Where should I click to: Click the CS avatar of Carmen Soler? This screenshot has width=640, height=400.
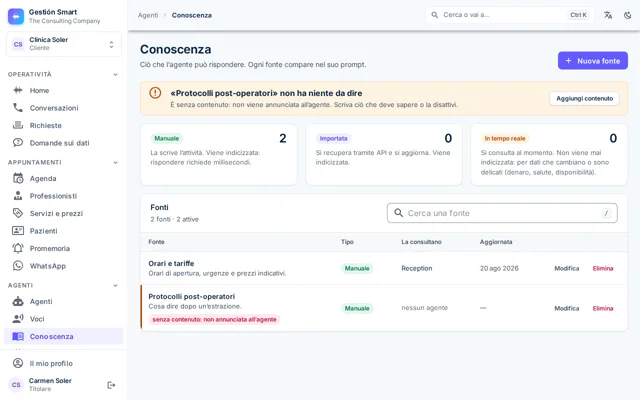16,385
